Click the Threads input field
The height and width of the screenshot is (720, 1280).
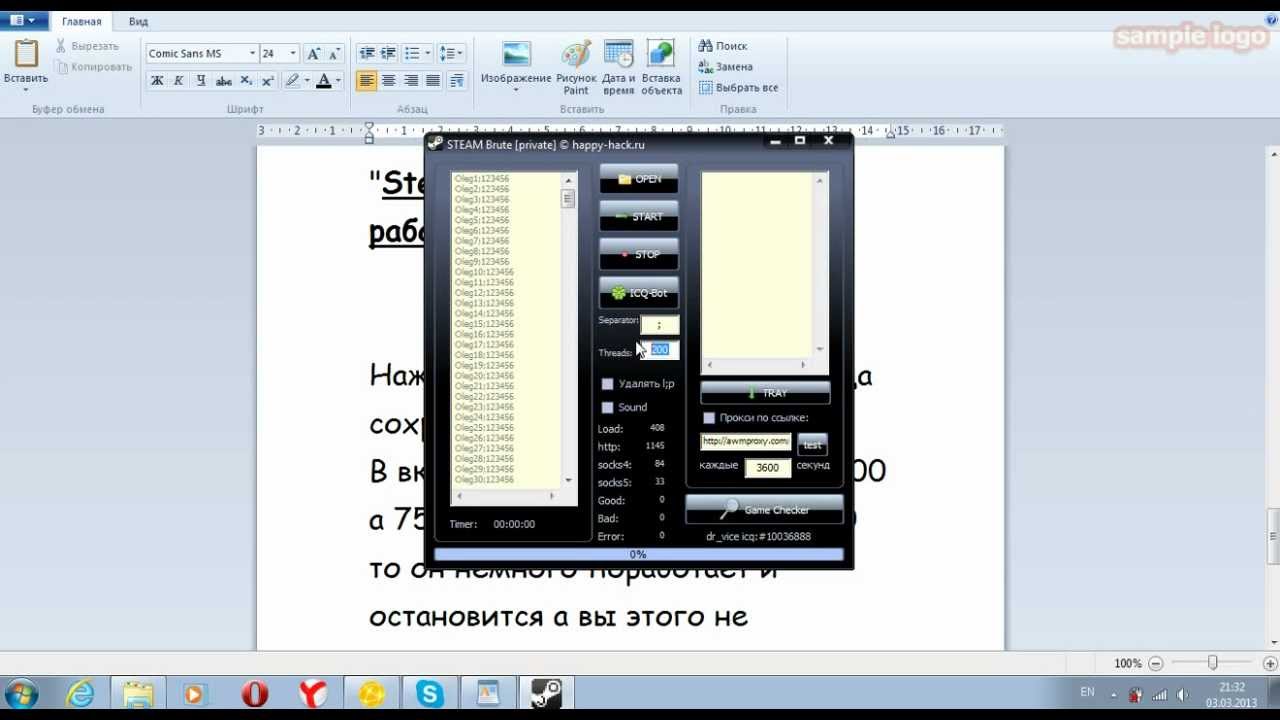660,350
